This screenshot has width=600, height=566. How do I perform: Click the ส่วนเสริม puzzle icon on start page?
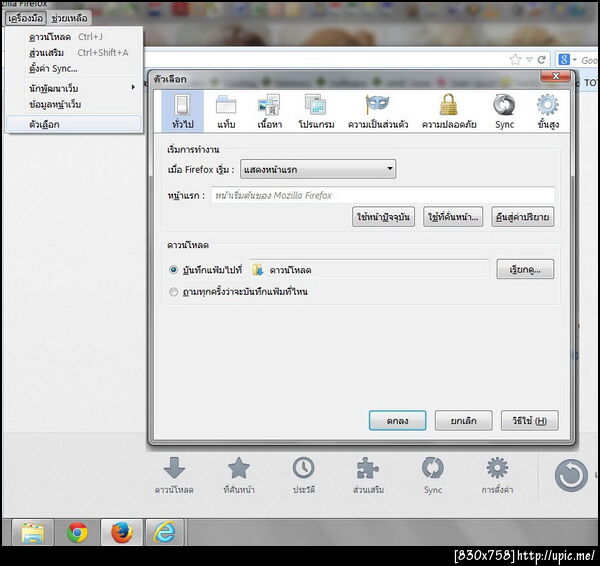tap(368, 468)
